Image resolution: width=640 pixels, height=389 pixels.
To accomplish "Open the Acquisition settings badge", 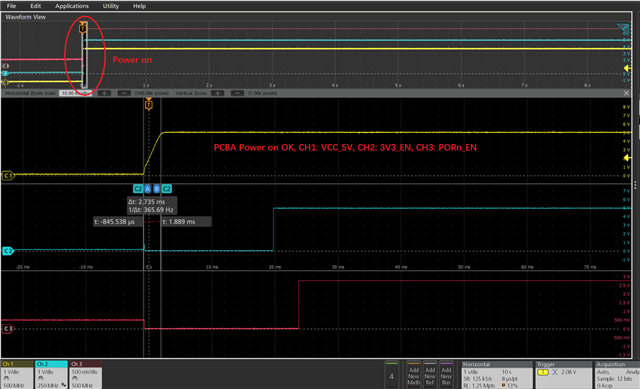I will point(617,374).
